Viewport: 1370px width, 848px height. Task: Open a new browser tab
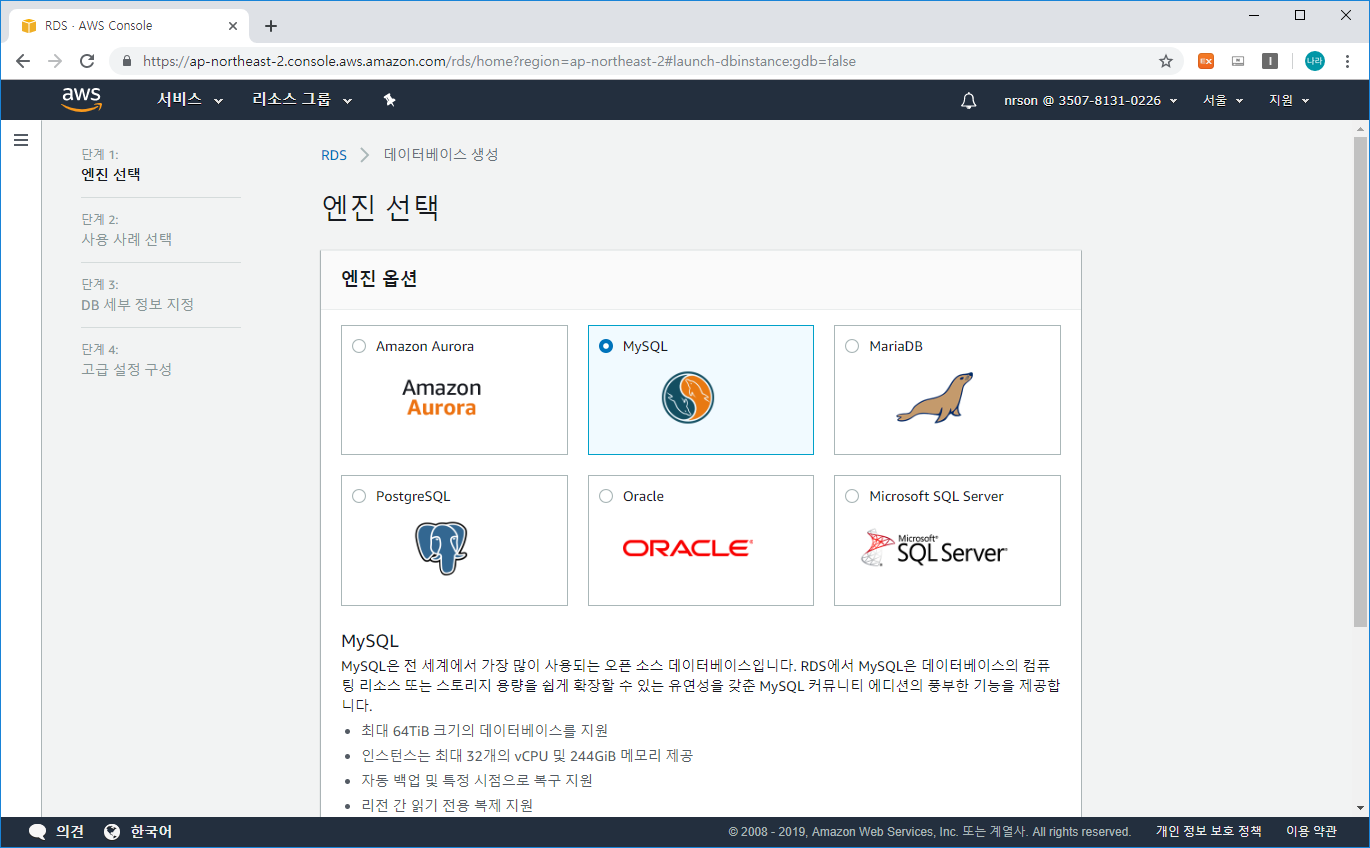coord(271,26)
